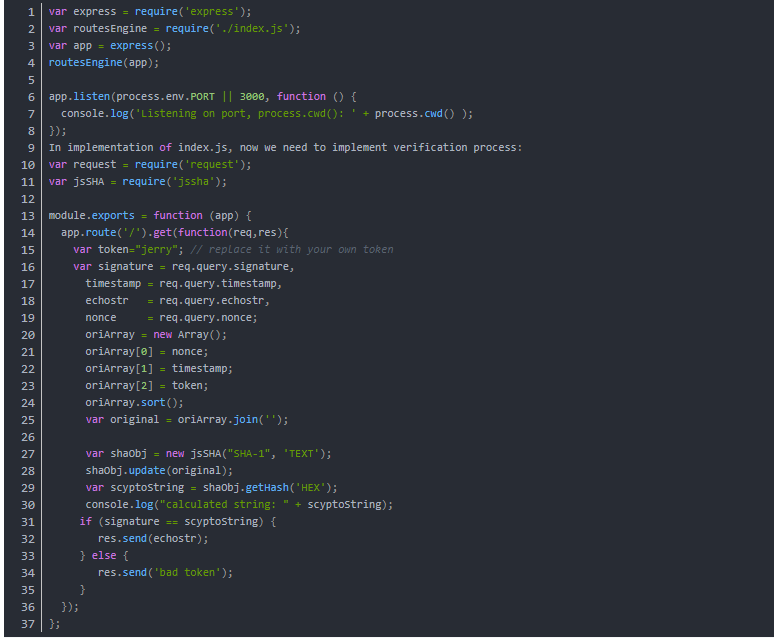Click req.query.timestamp on line 17
Viewport: 777px width, 643px height.
(x=218, y=283)
